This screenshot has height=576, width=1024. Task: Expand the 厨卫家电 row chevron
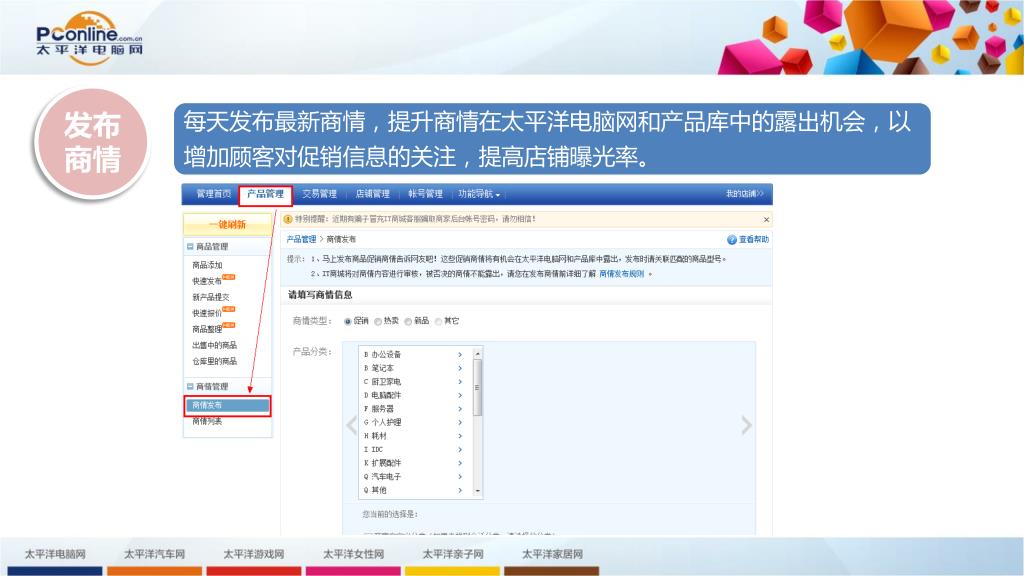pyautogui.click(x=460, y=382)
